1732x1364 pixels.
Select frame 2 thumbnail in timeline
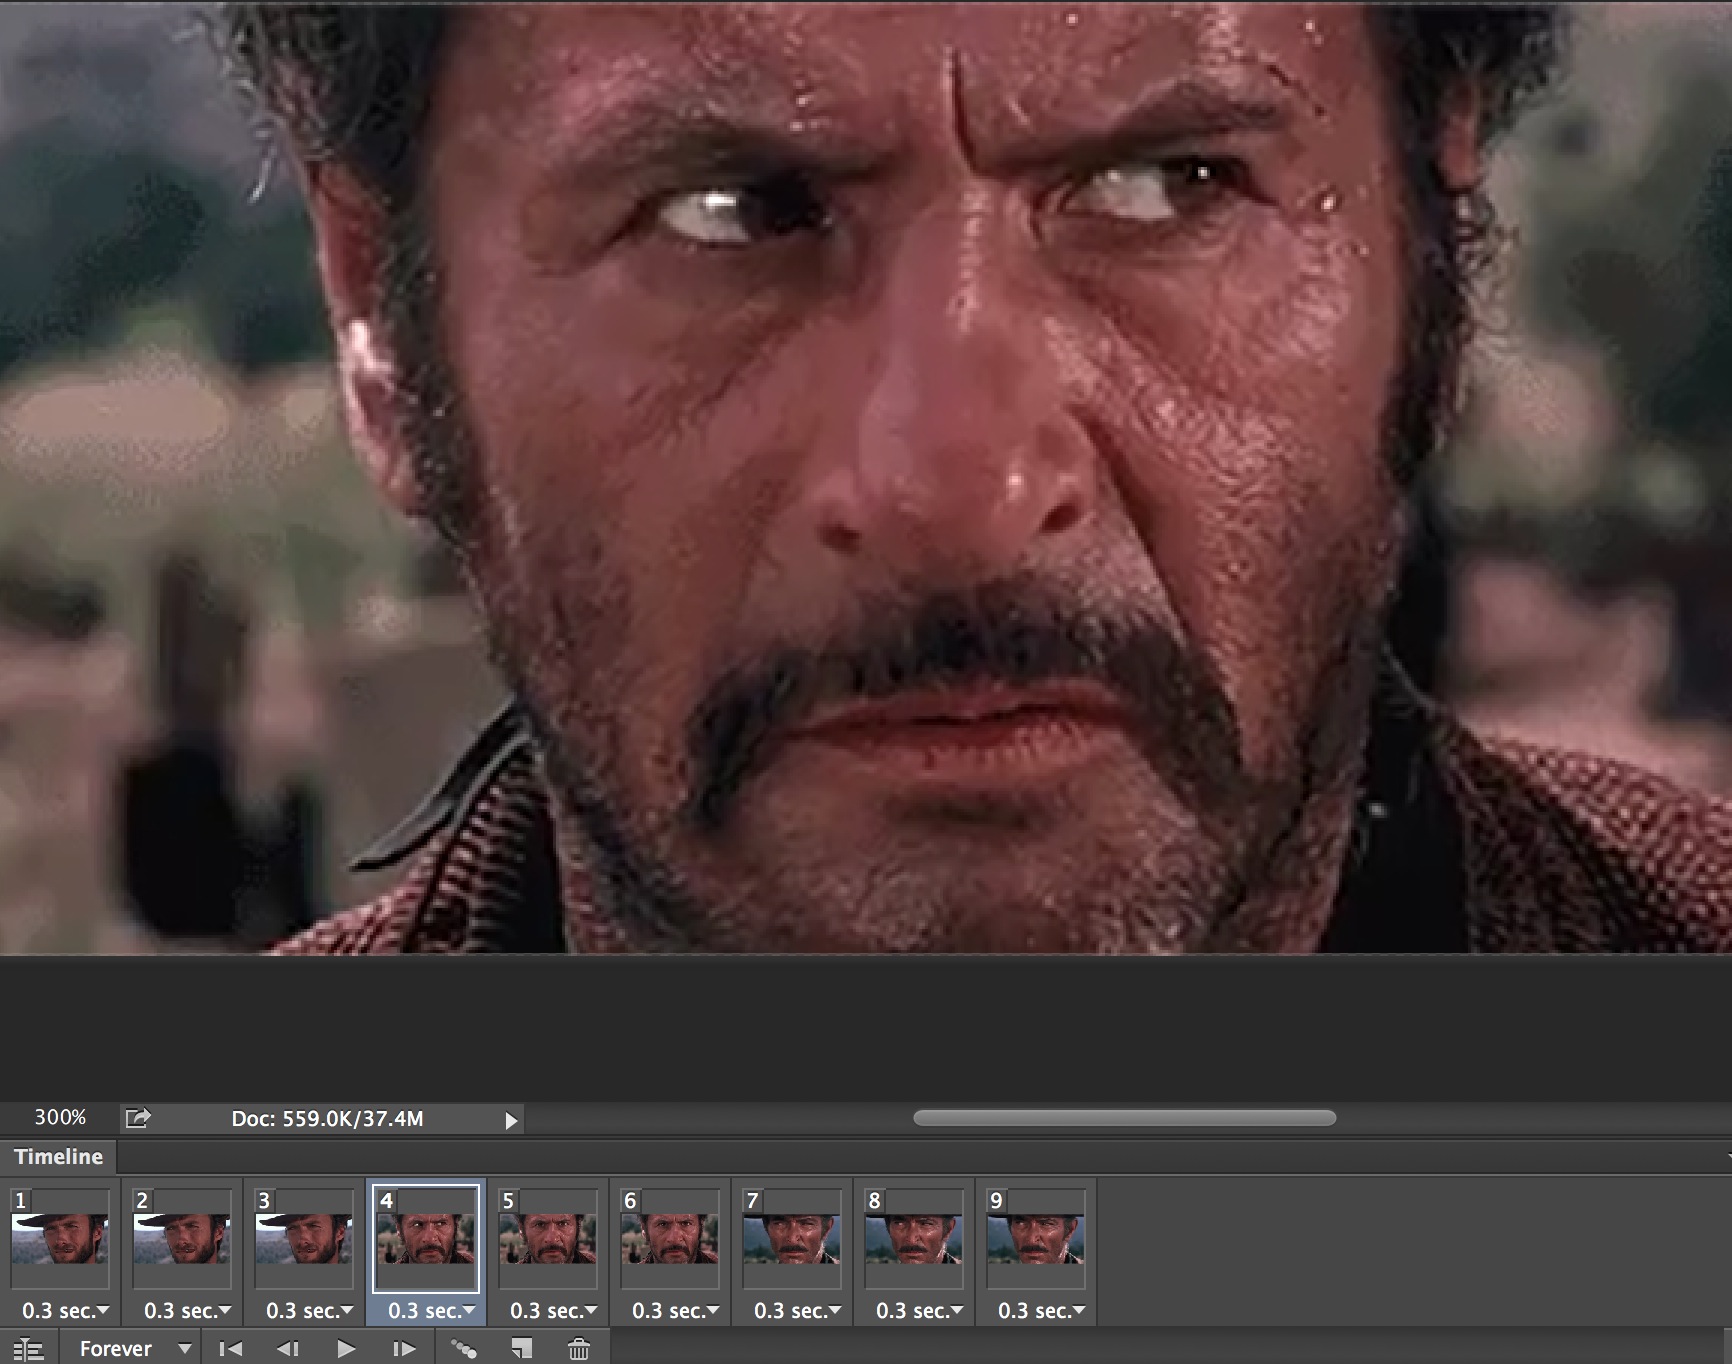point(182,1240)
